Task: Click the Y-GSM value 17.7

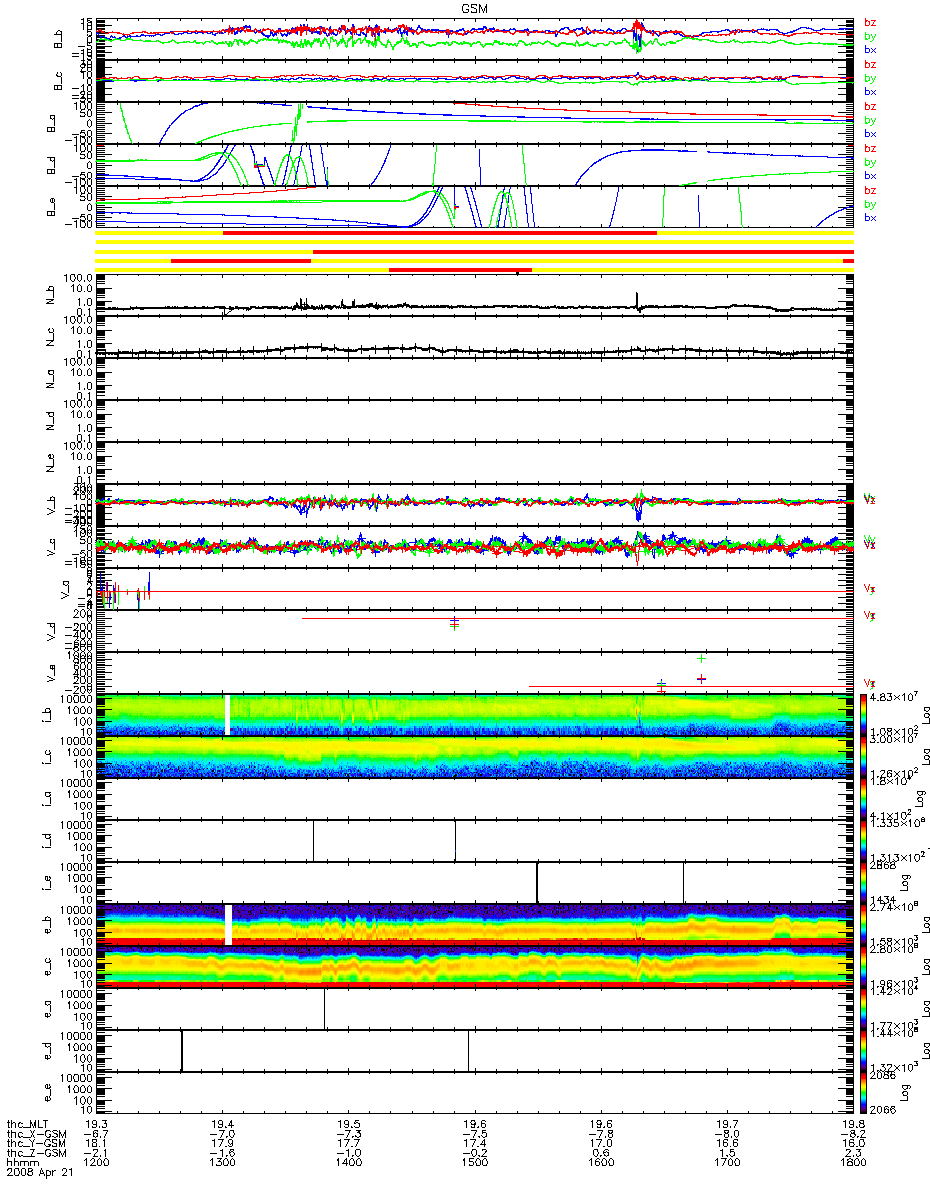Action: coord(348,1143)
